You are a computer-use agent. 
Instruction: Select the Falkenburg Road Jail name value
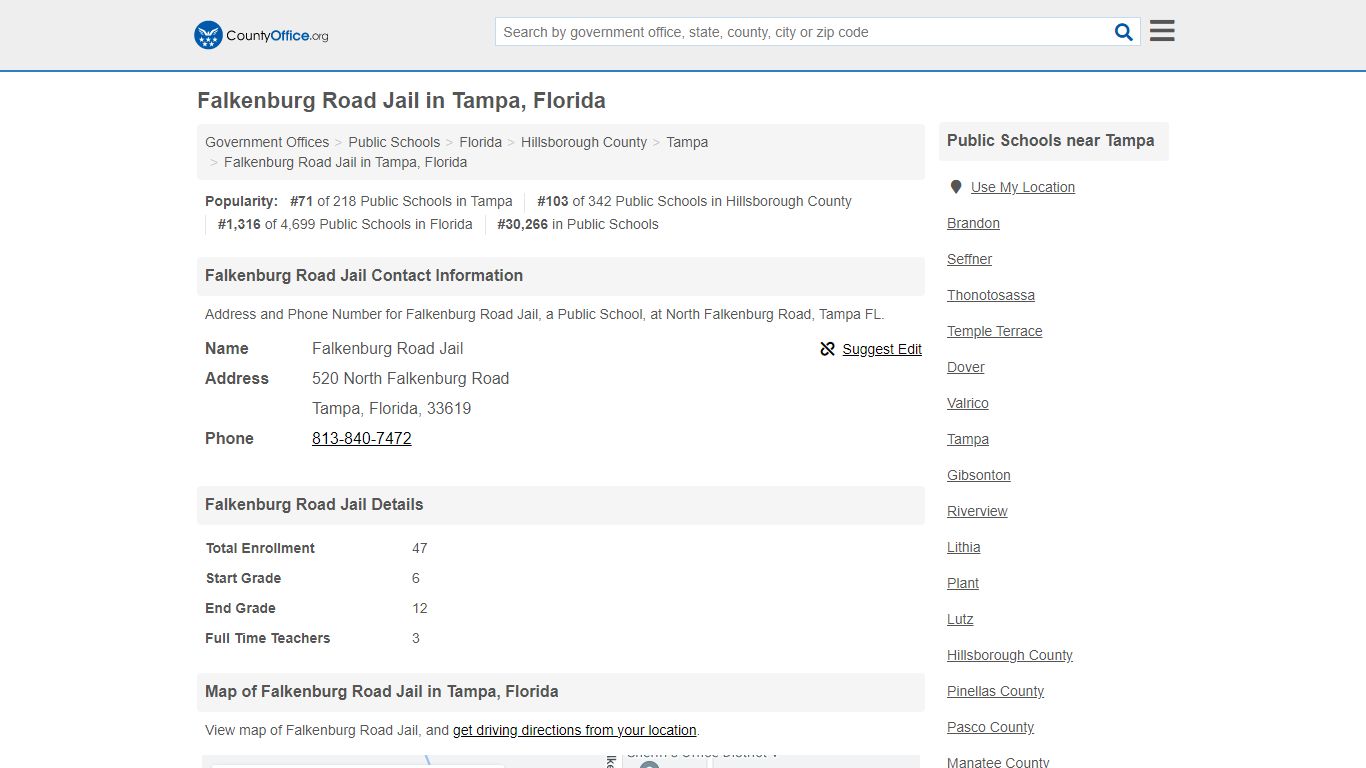coord(387,348)
